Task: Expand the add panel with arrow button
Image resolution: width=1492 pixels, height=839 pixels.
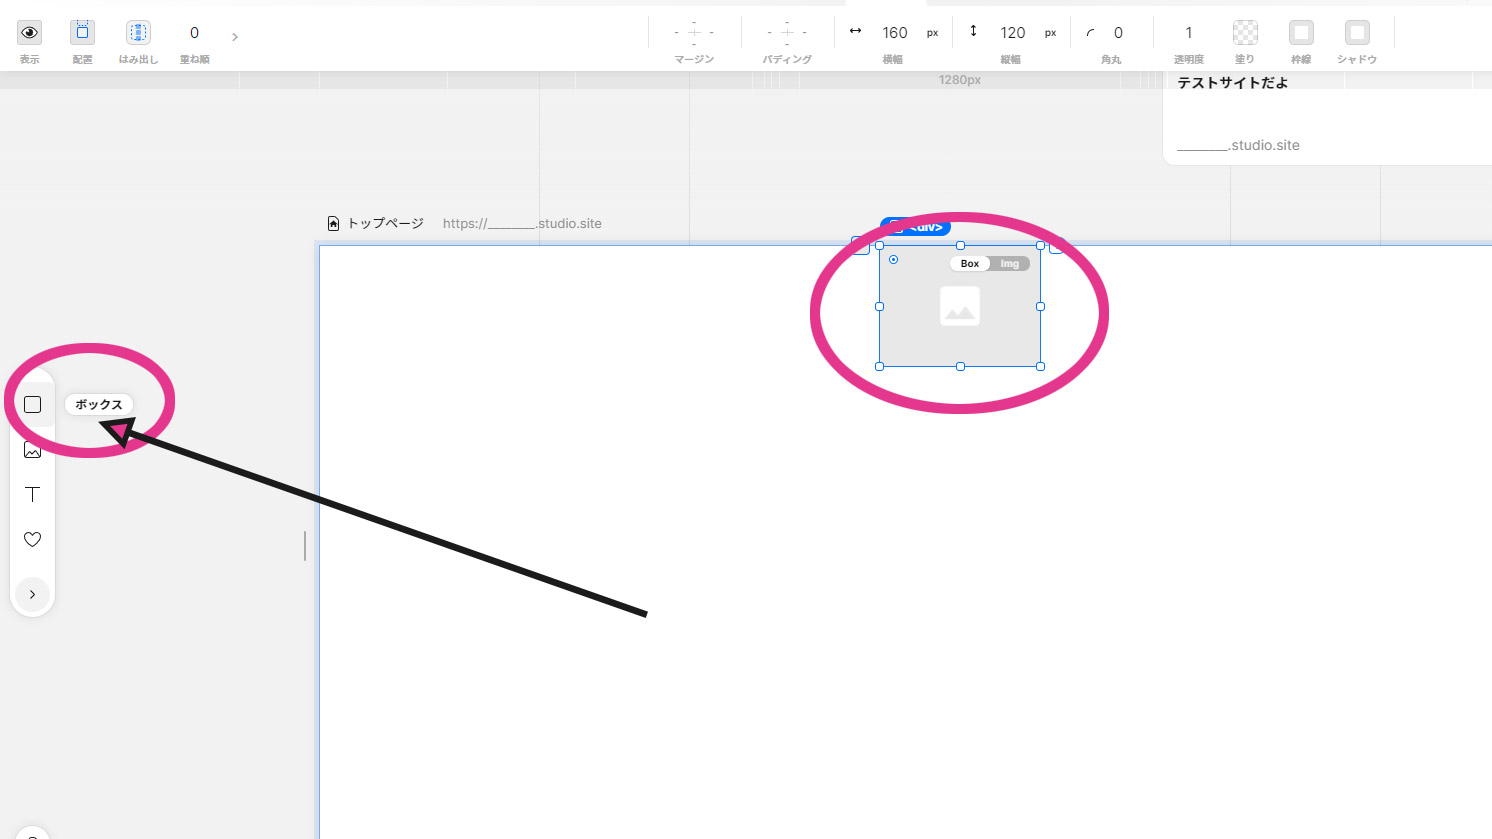Action: click(32, 594)
